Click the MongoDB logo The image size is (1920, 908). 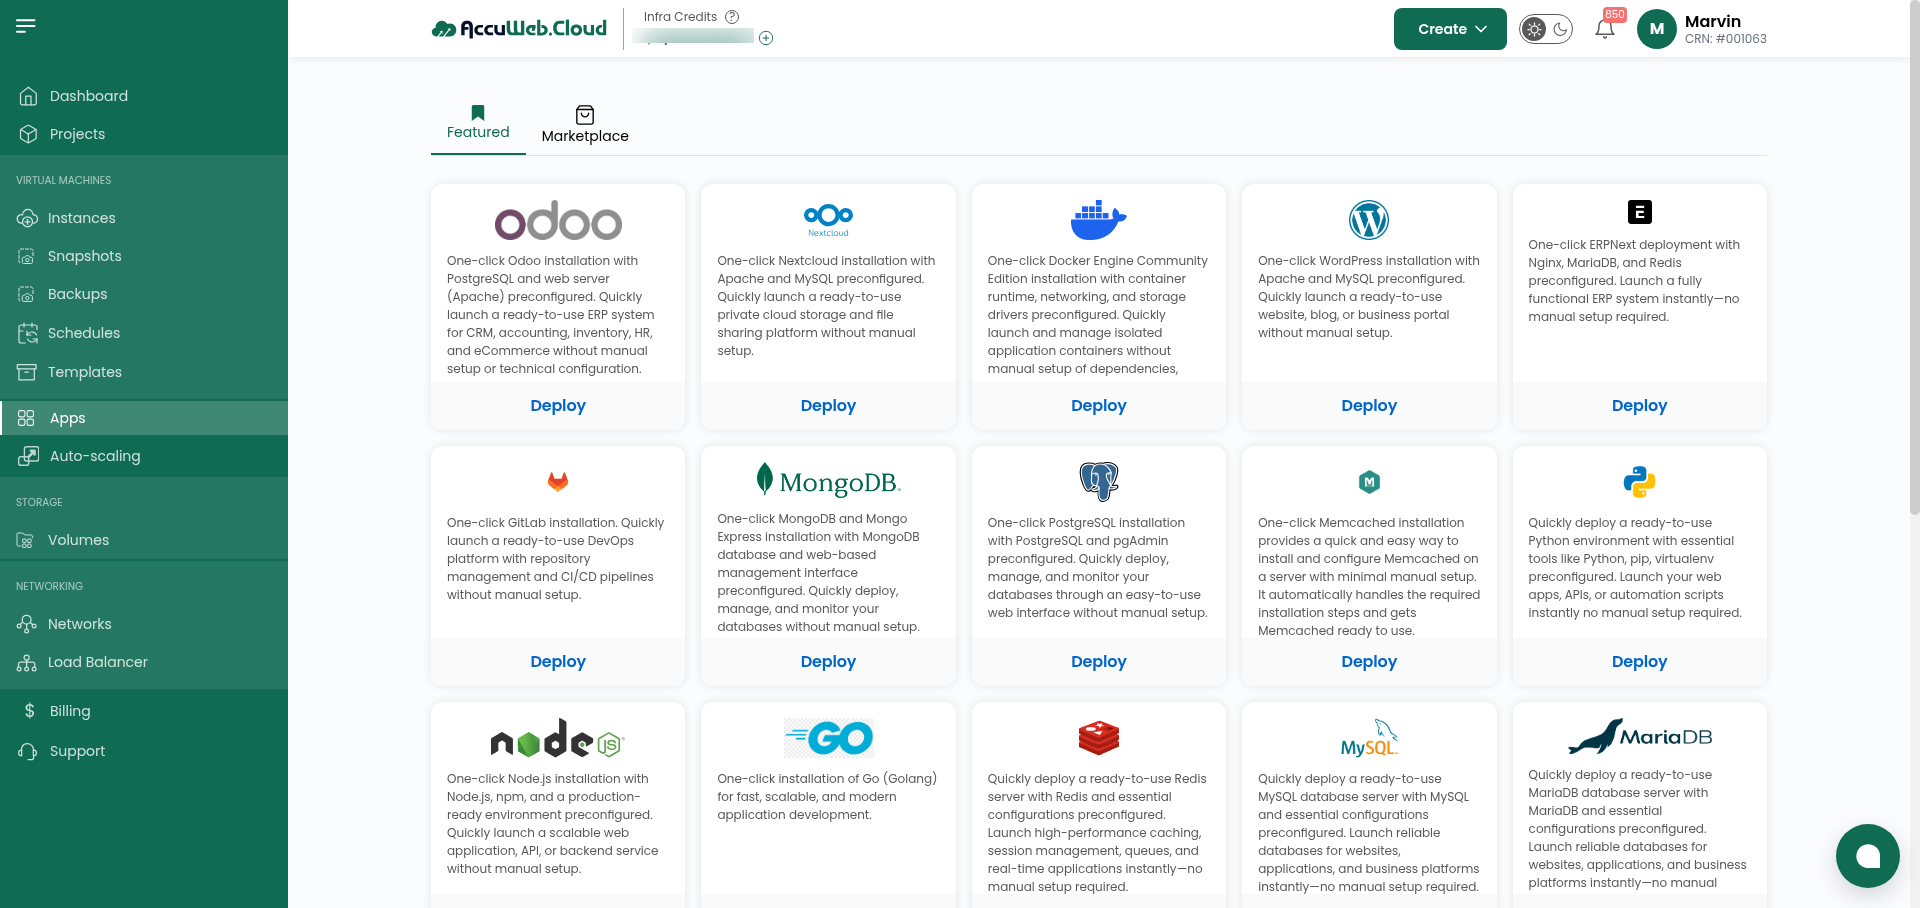828,480
